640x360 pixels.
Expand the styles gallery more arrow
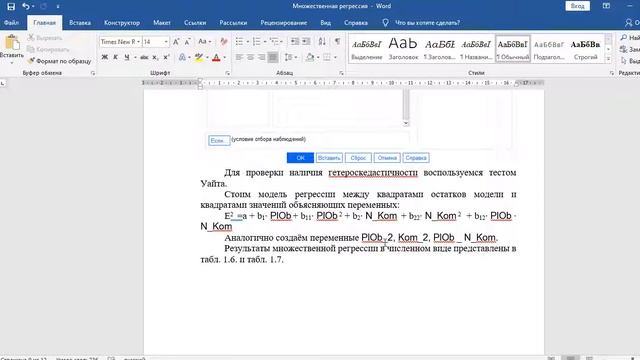pyautogui.click(x=608, y=59)
